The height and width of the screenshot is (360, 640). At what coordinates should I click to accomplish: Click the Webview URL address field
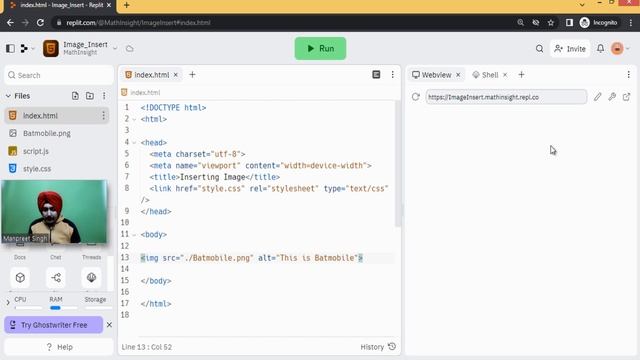tap(506, 97)
